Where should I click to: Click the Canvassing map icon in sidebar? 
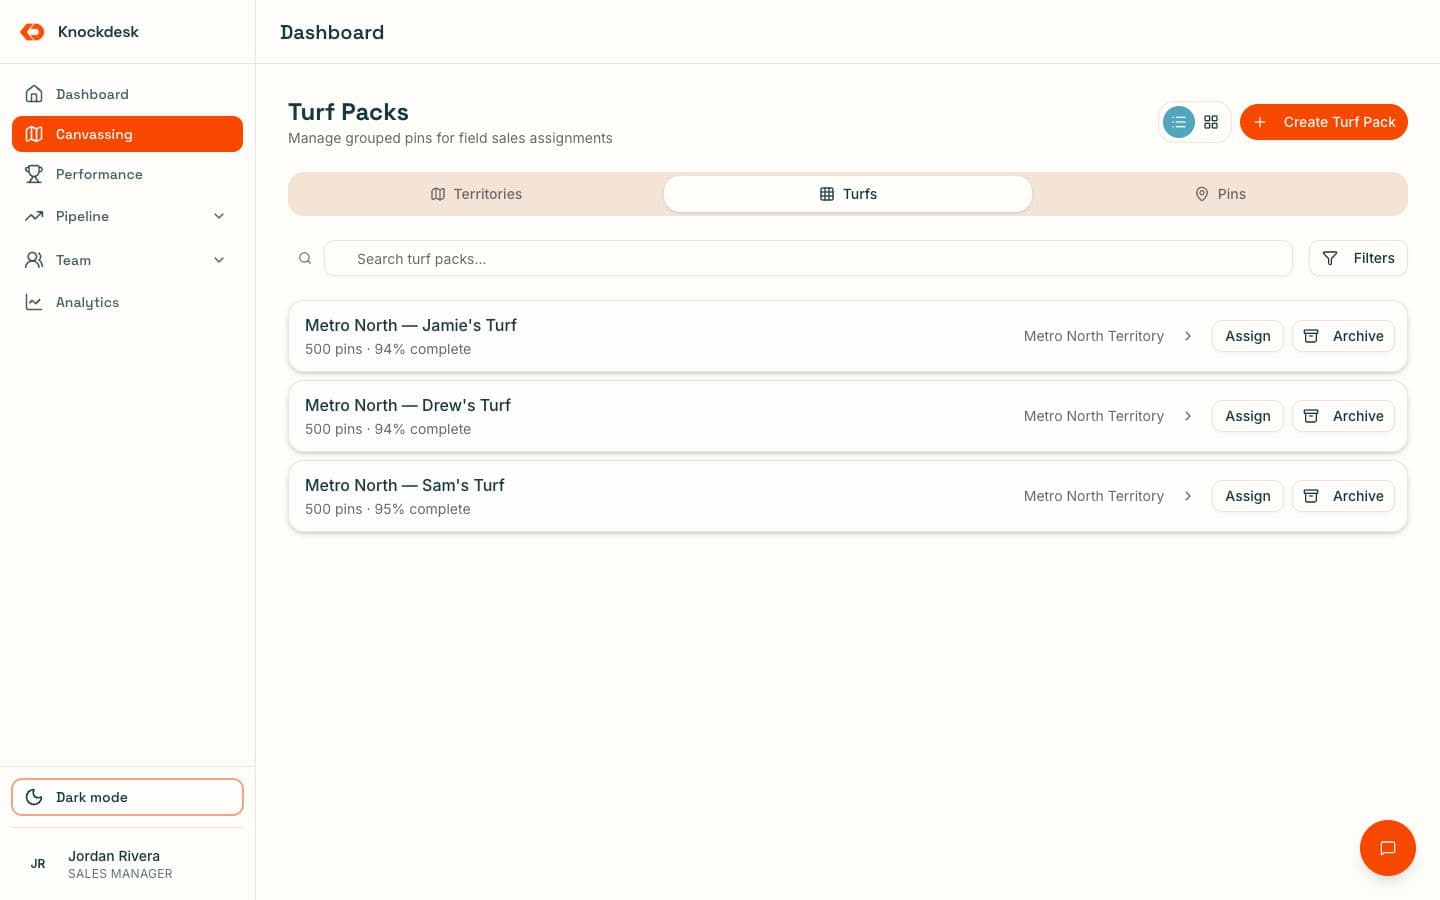coord(34,134)
